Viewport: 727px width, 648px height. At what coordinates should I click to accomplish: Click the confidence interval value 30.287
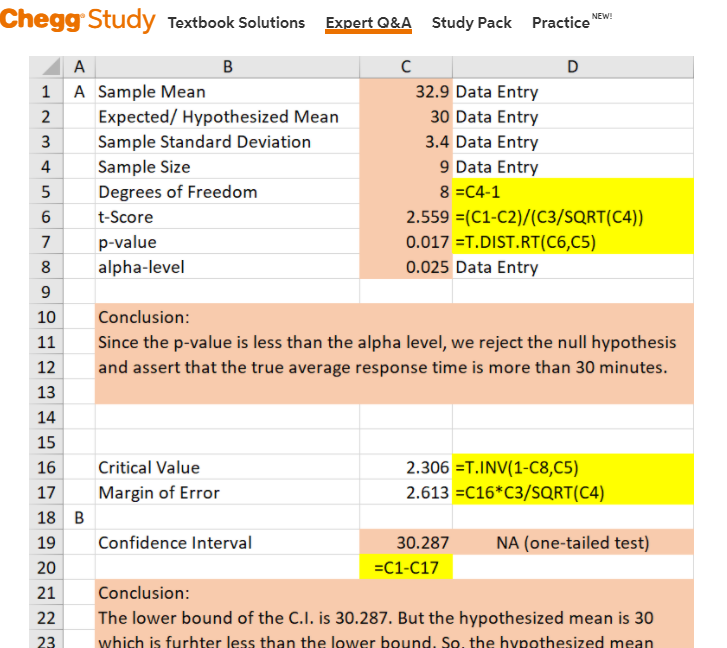[x=406, y=542]
